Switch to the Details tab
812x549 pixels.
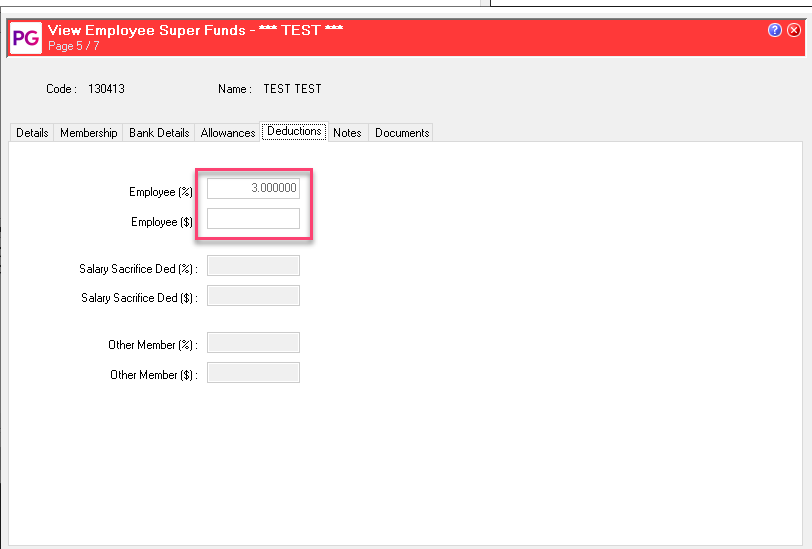click(x=32, y=133)
